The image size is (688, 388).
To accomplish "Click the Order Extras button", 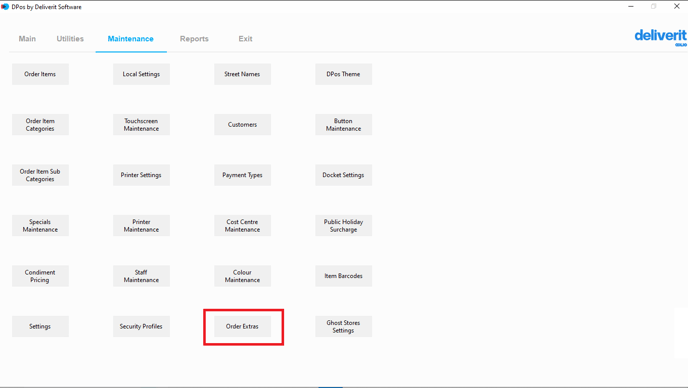I will [242, 327].
